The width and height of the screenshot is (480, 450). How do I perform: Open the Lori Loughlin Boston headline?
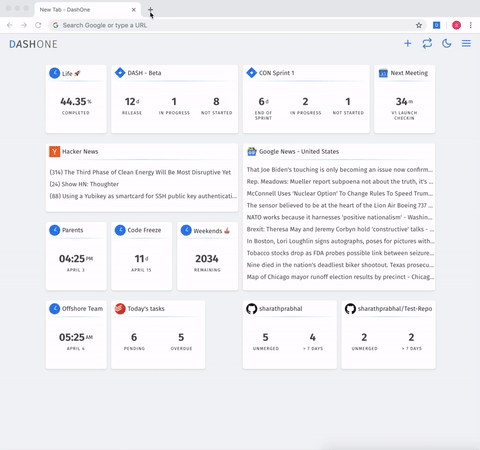[x=340, y=241]
